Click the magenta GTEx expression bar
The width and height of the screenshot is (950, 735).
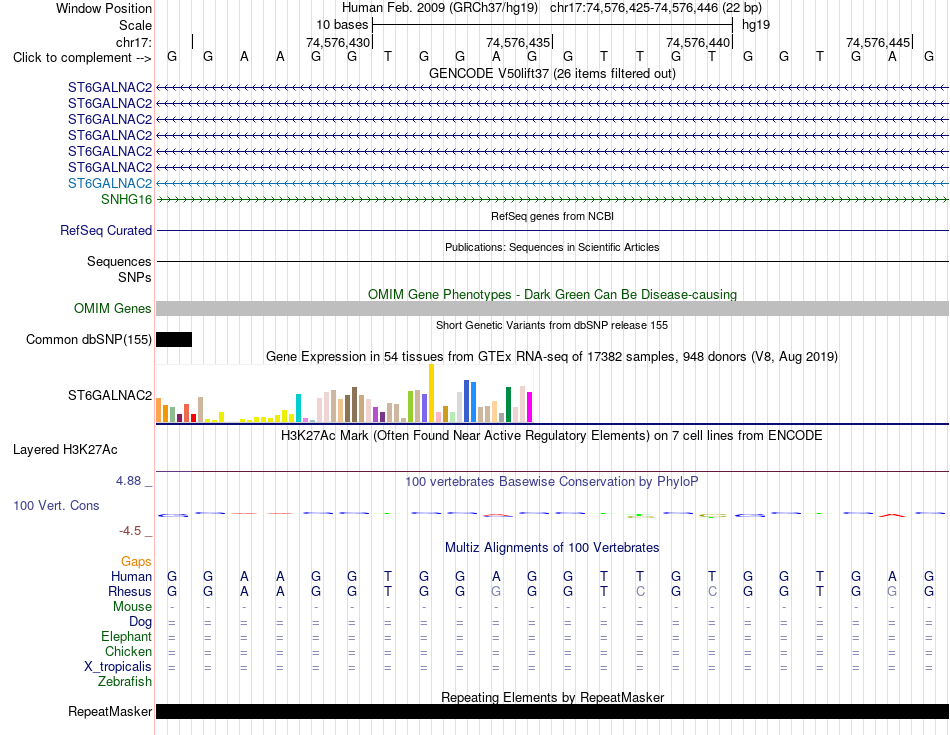(529, 407)
